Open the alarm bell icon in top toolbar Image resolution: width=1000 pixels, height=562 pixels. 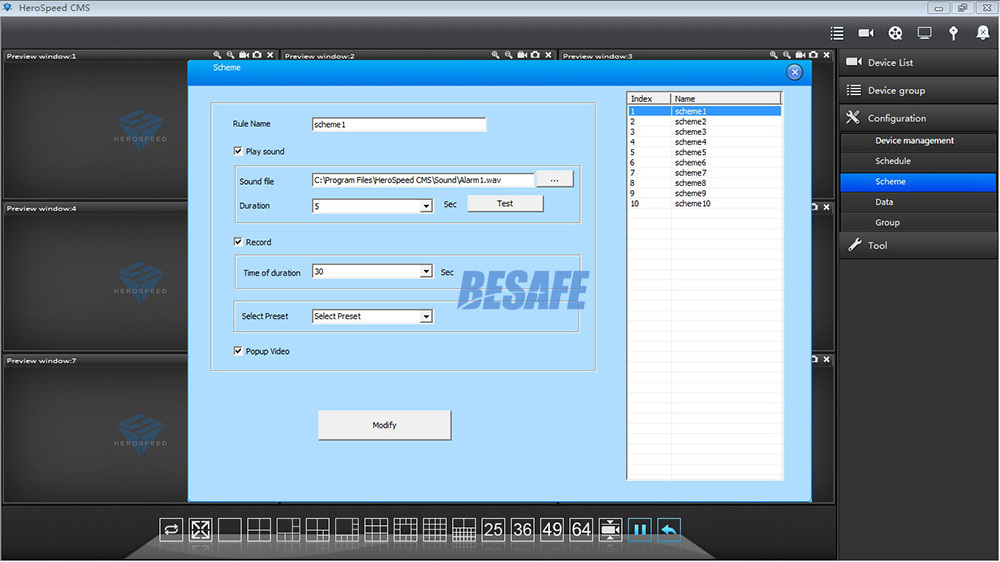point(982,33)
